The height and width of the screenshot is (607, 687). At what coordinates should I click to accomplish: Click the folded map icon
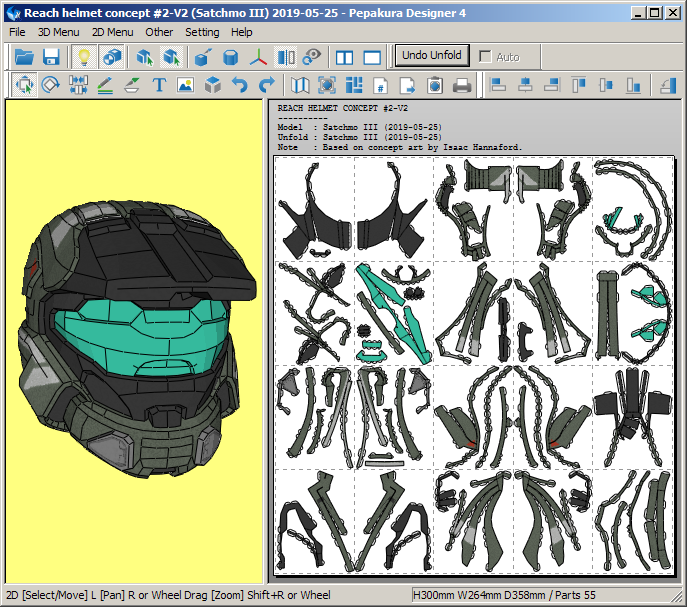tap(300, 85)
